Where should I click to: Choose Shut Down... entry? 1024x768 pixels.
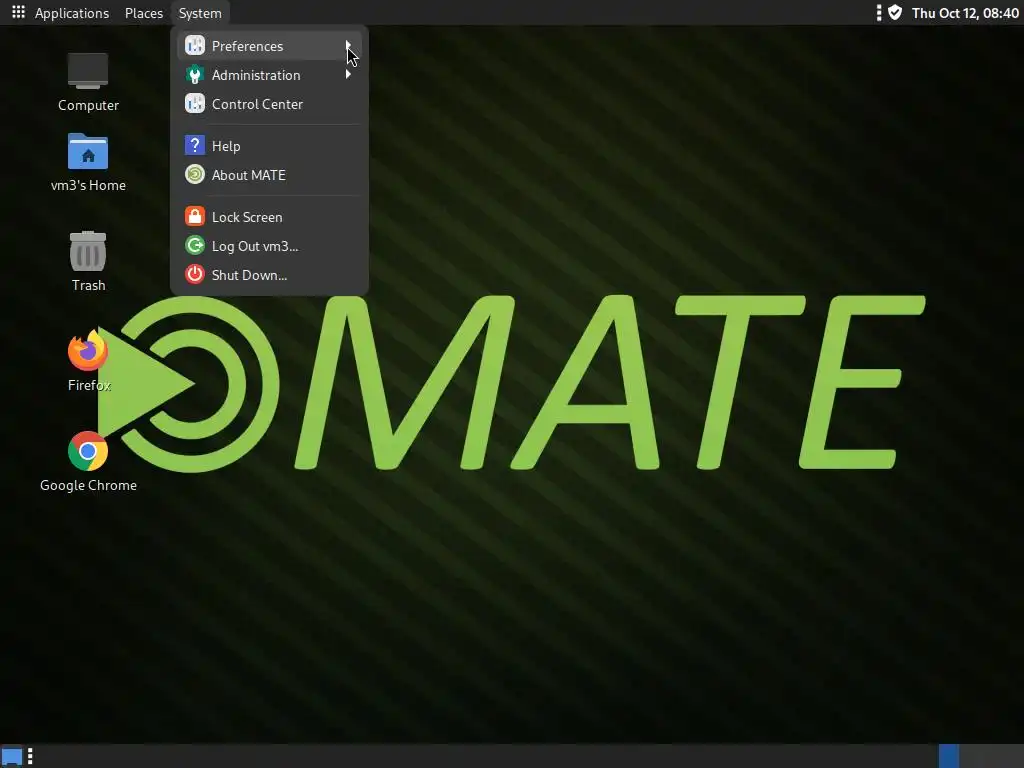[x=269, y=275]
